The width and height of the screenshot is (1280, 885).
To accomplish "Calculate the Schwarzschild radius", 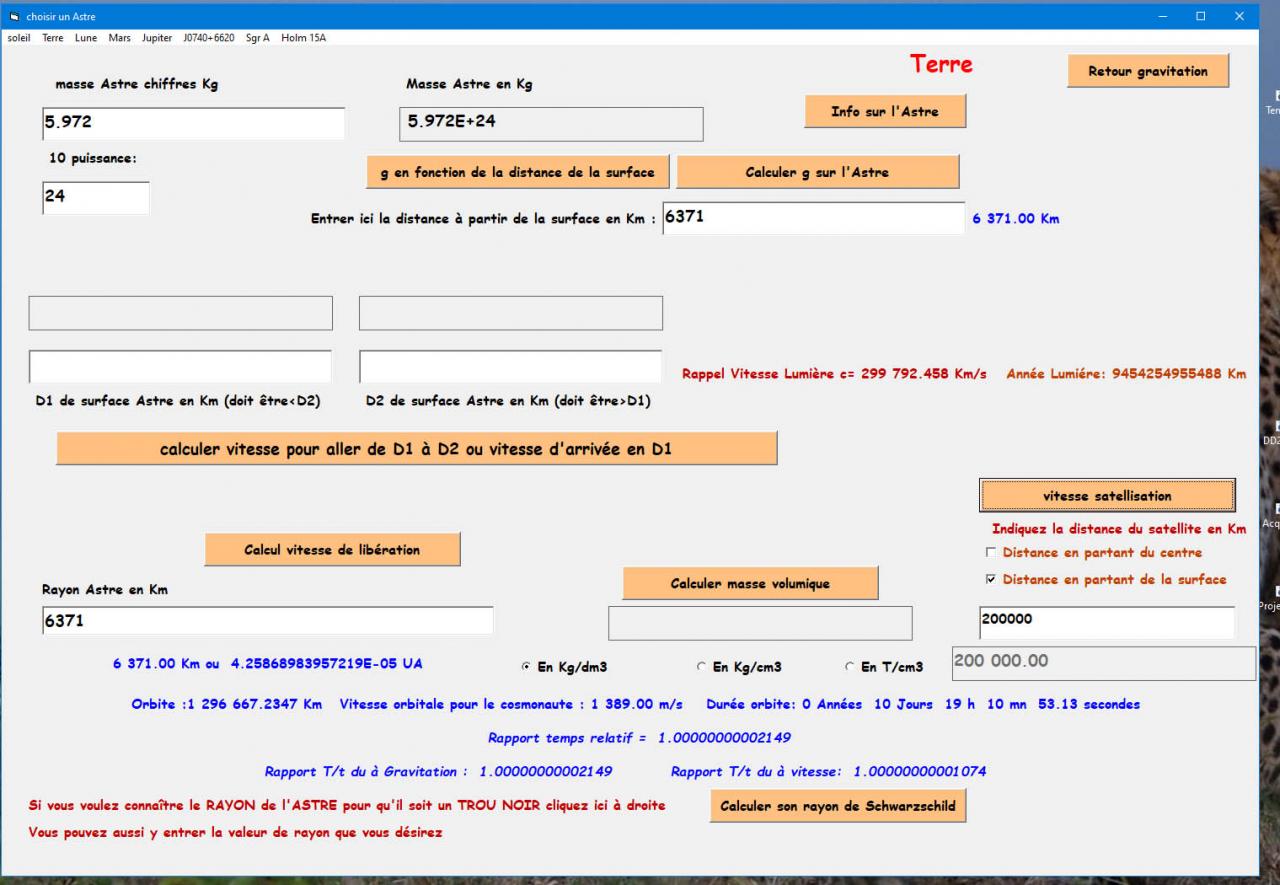I will click(838, 806).
